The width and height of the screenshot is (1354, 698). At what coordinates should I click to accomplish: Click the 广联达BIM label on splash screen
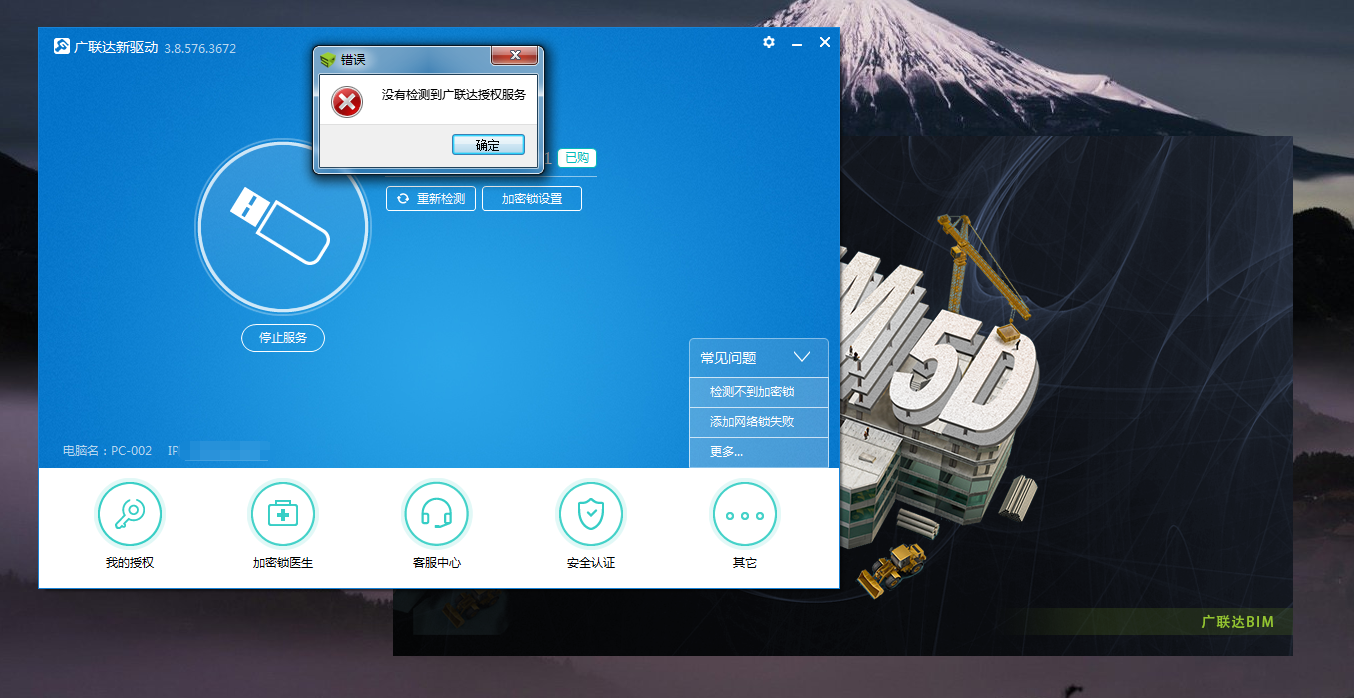(x=1238, y=622)
